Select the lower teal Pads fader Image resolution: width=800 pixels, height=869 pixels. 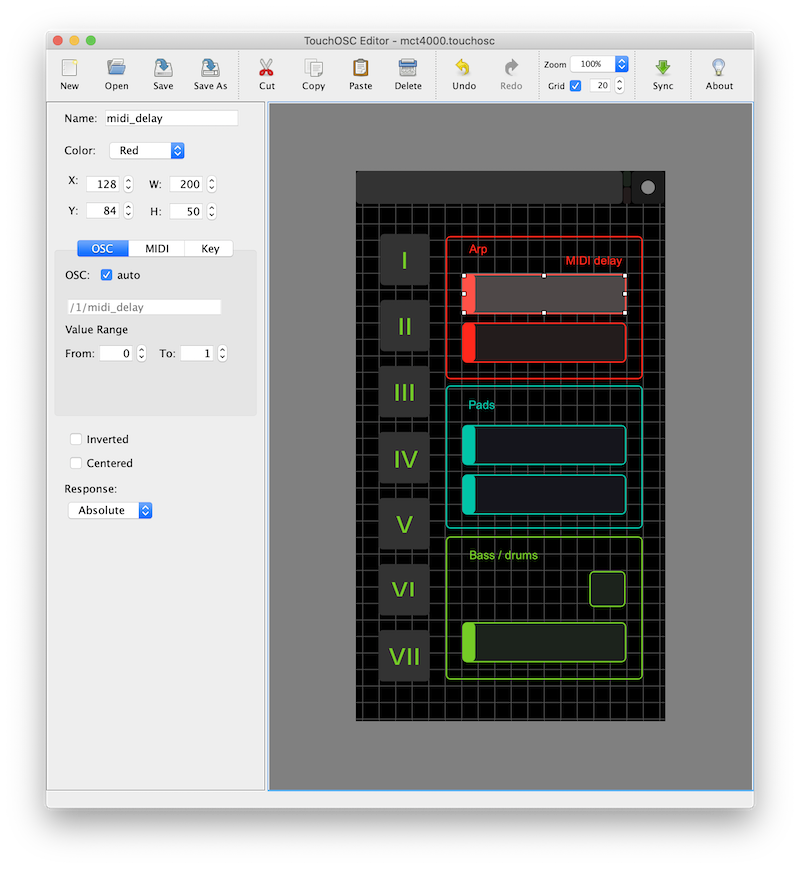tap(544, 494)
